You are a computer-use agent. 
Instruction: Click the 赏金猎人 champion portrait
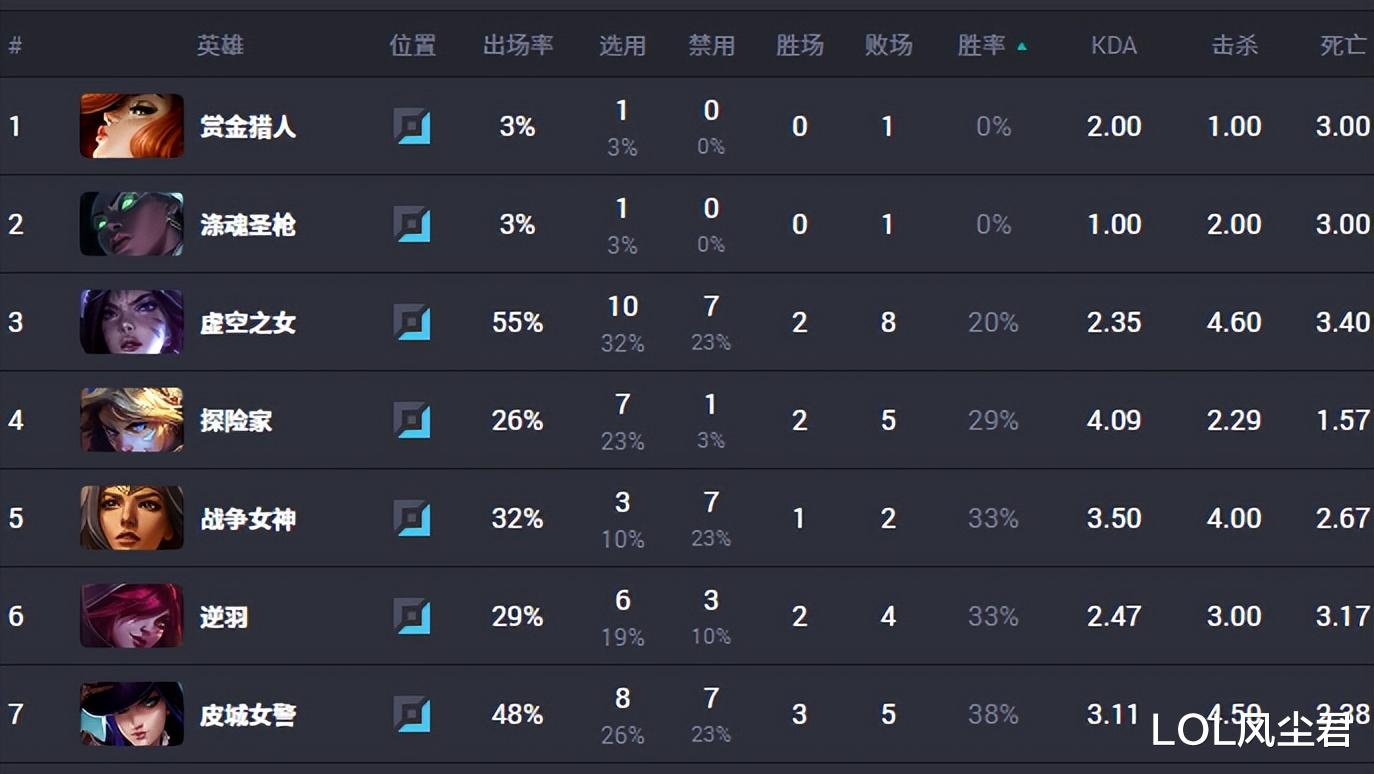(132, 126)
